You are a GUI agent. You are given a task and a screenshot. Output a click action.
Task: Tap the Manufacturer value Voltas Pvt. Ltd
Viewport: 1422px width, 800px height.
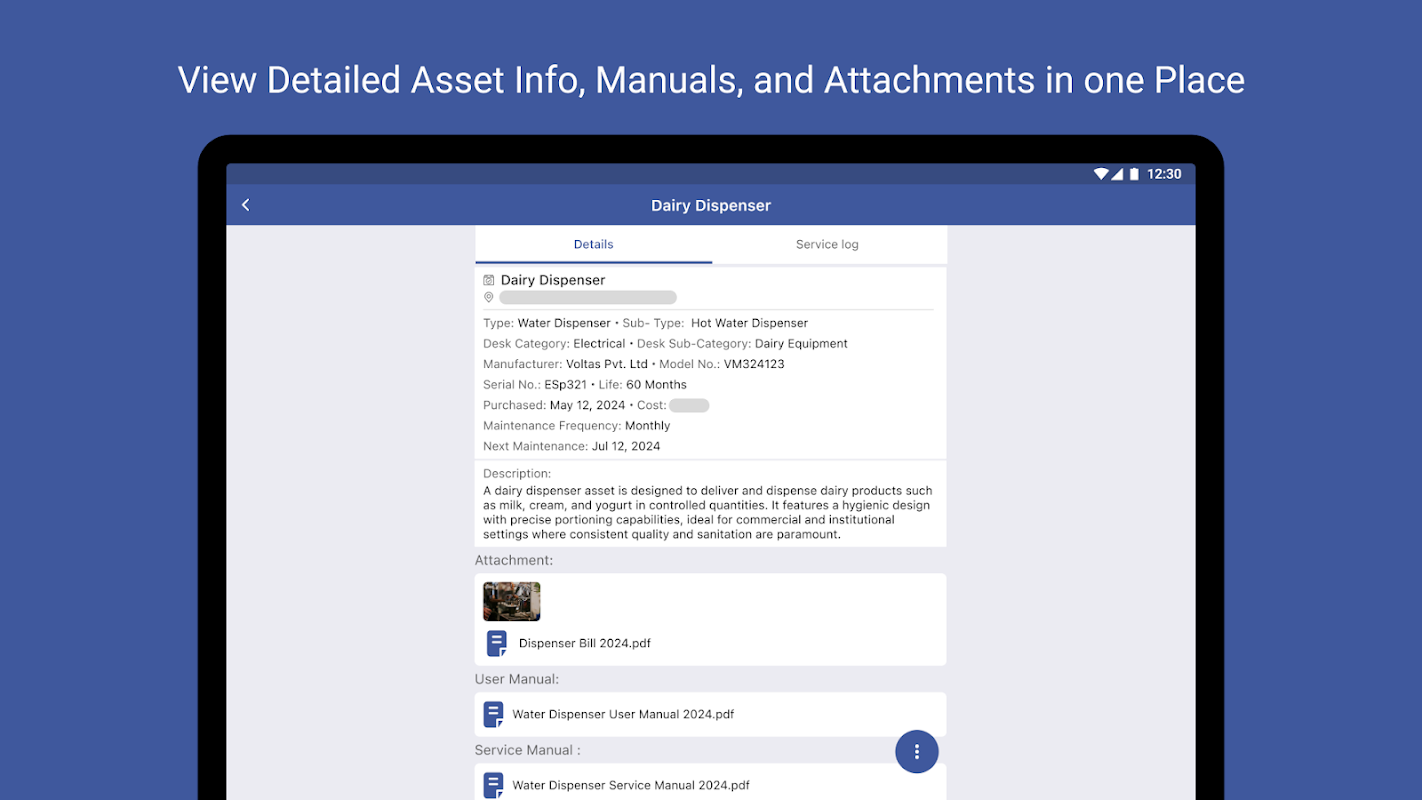(x=607, y=364)
